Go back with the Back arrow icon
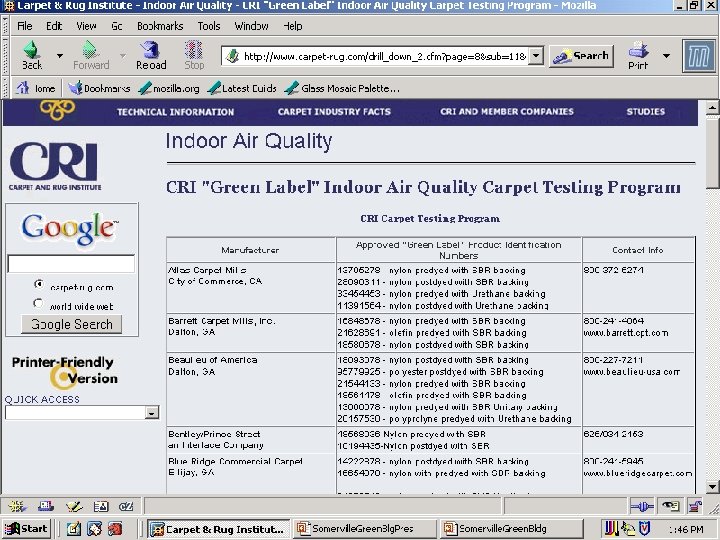The image size is (720, 540). click(x=31, y=50)
